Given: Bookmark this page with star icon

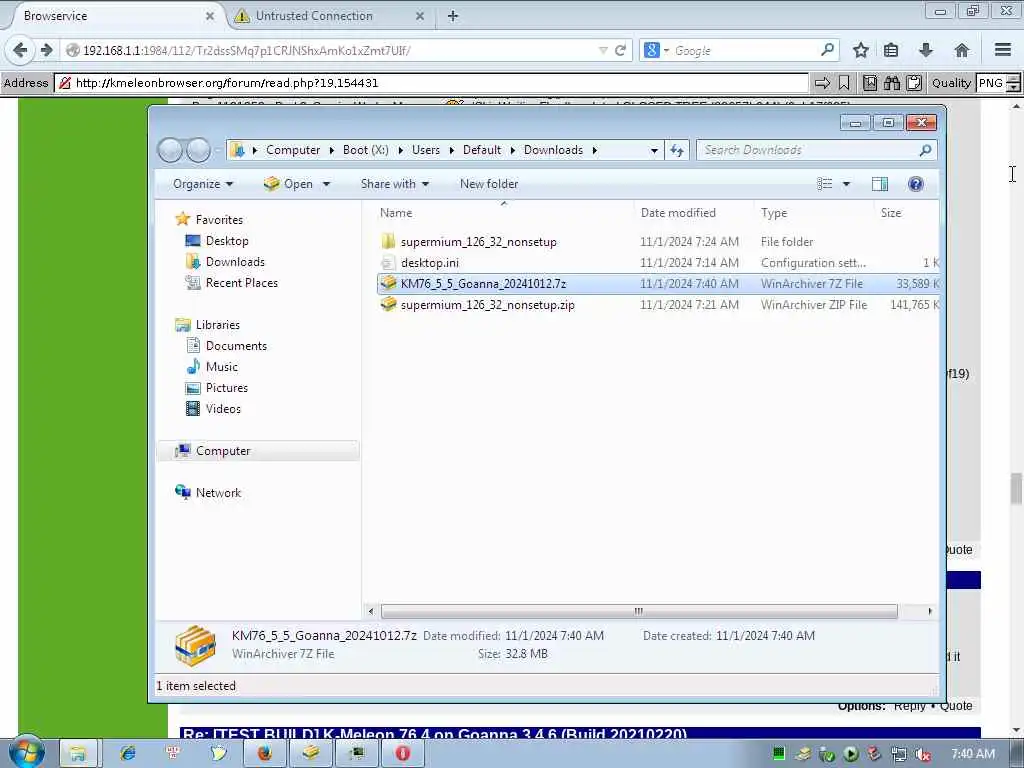Looking at the screenshot, I should pos(861,50).
